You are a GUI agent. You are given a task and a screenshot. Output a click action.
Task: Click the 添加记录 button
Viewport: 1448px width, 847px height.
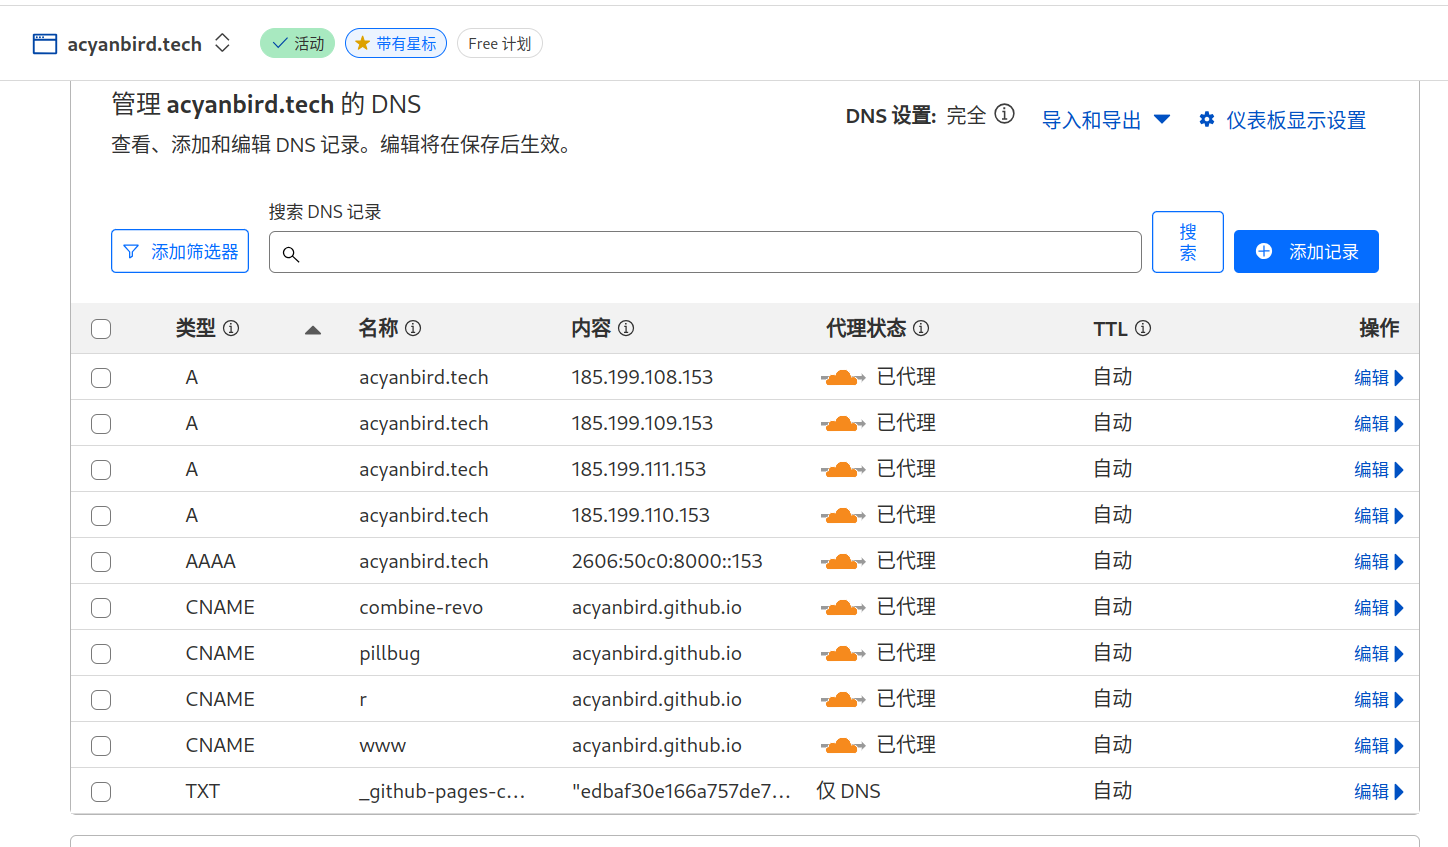[1306, 251]
